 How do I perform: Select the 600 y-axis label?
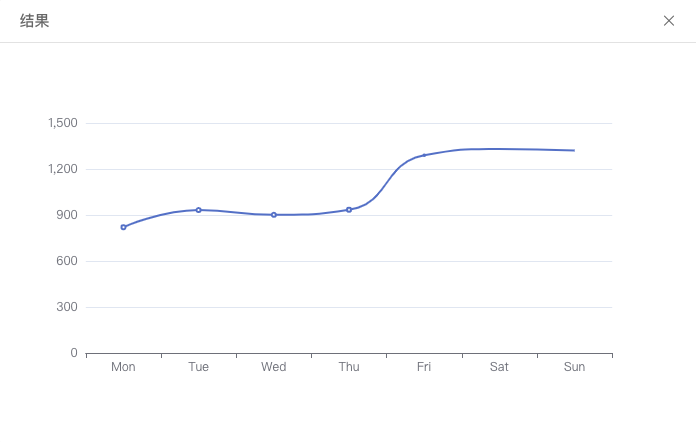67,261
